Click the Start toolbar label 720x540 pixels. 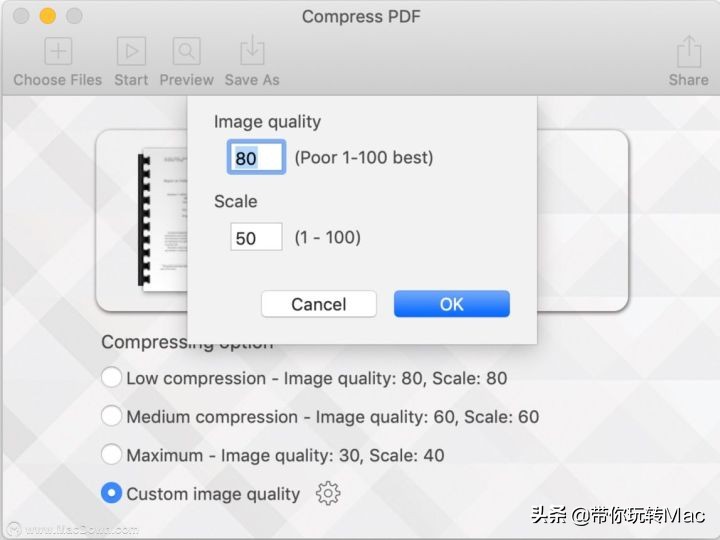[x=131, y=80]
